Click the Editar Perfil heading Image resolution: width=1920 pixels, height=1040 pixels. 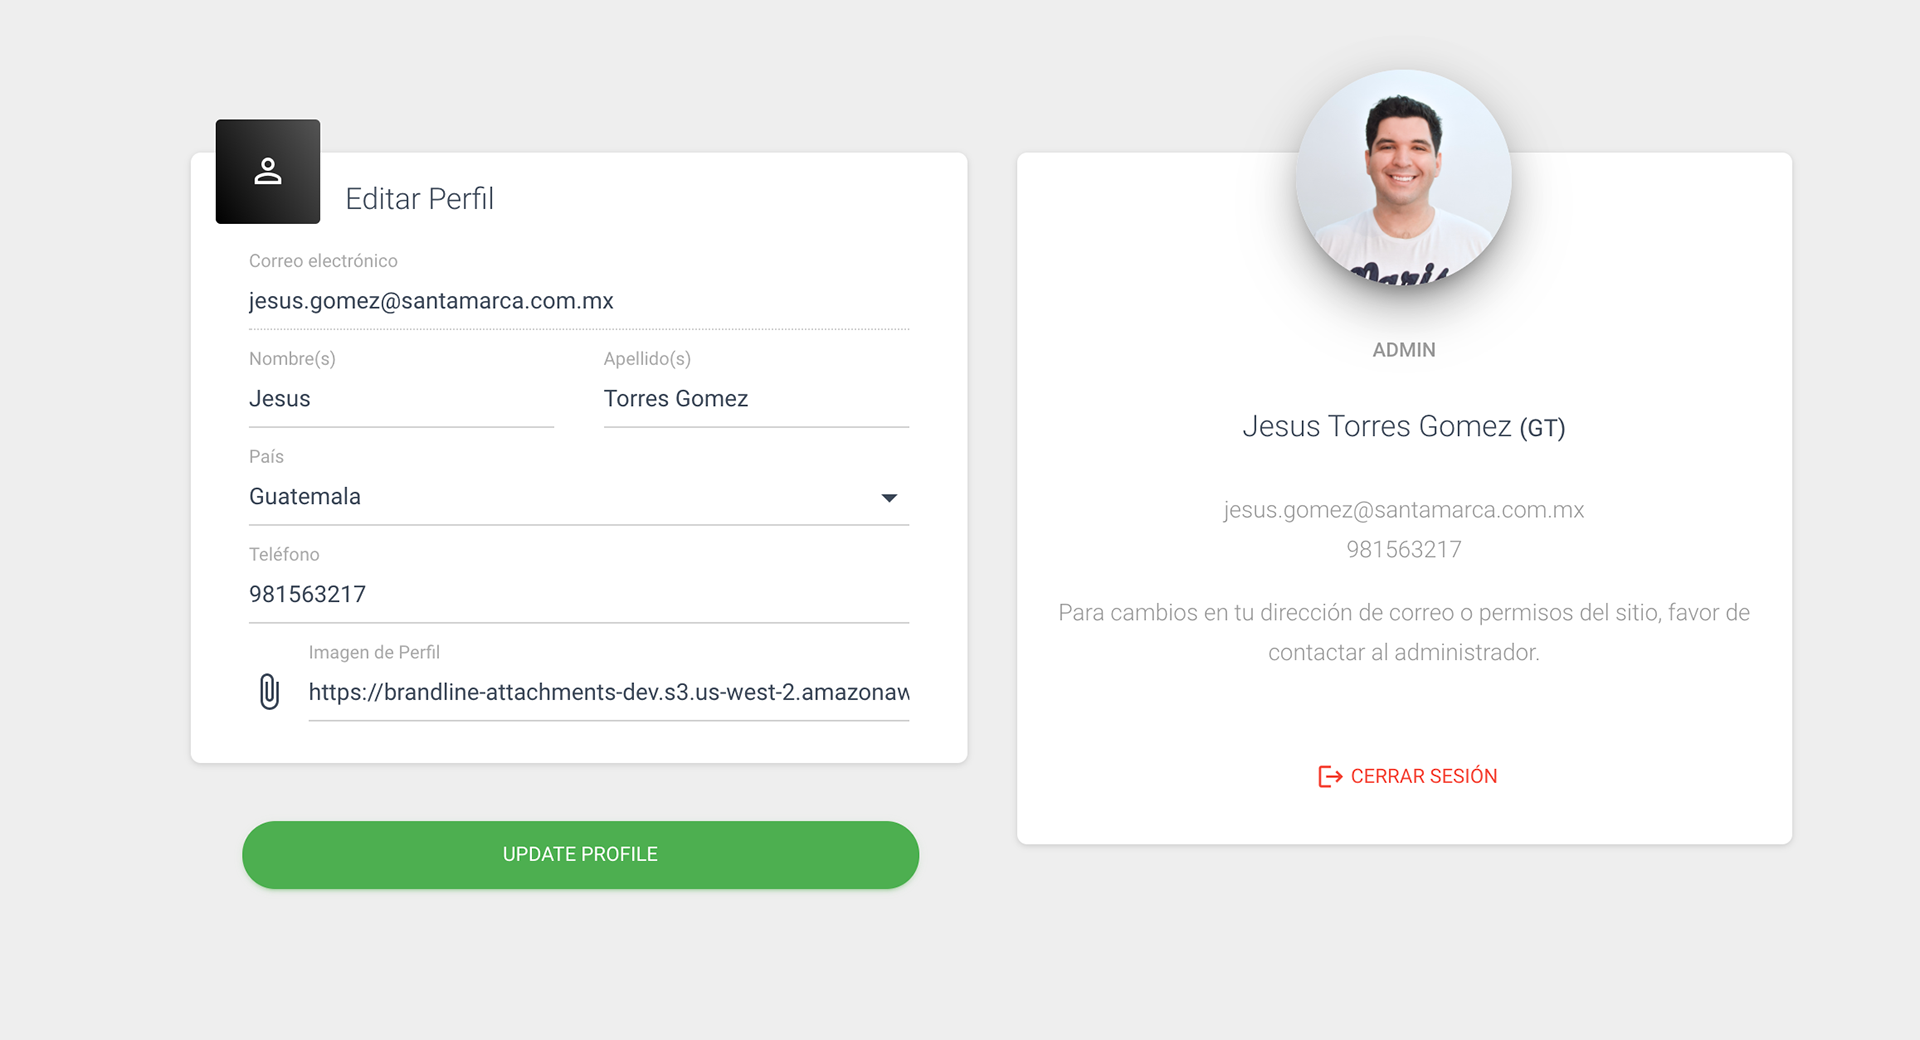pos(420,199)
